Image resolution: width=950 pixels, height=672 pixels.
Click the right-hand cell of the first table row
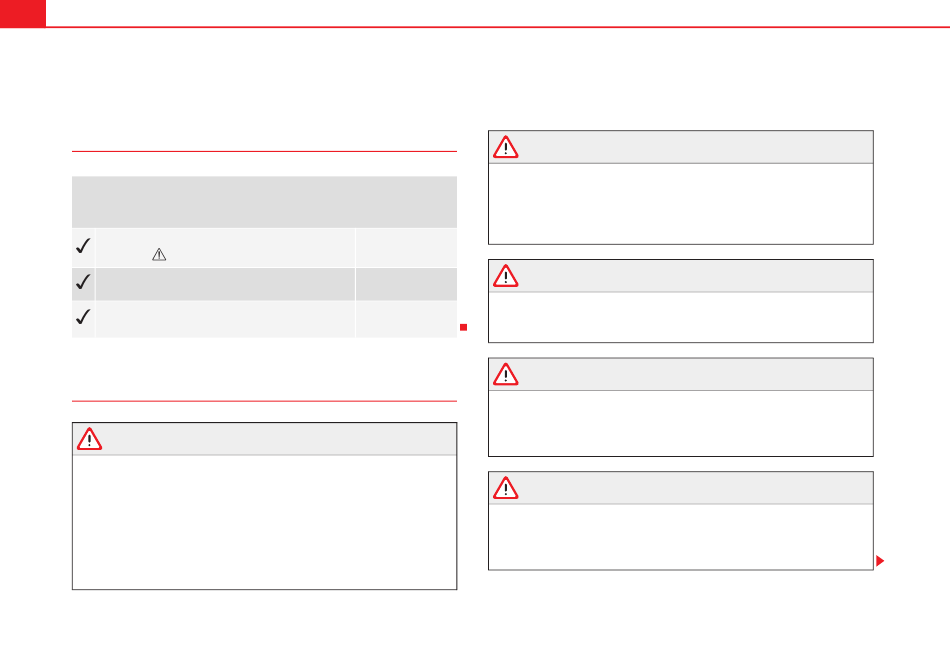pyautogui.click(x=405, y=246)
